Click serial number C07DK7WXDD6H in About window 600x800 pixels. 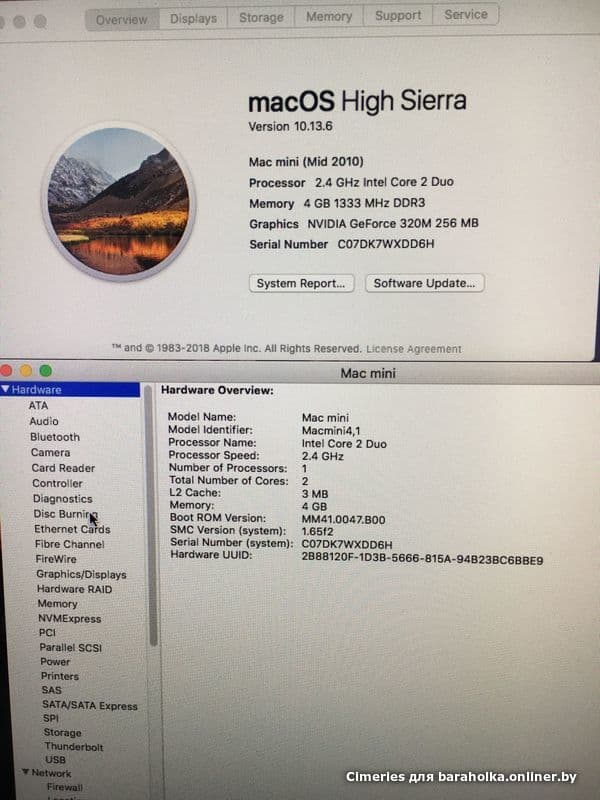pos(386,244)
